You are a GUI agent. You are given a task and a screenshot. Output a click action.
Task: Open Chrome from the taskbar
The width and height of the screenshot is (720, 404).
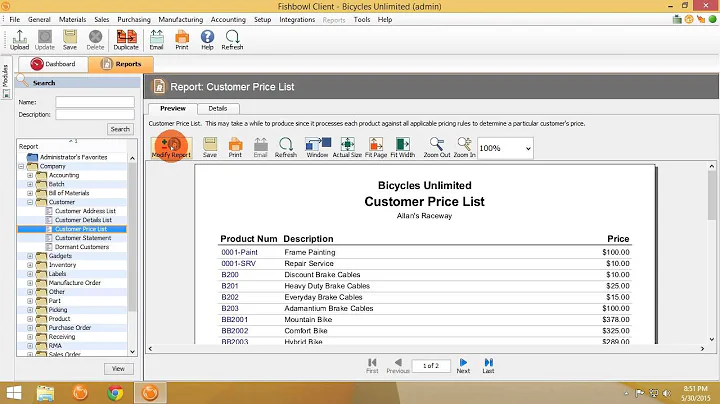point(115,393)
